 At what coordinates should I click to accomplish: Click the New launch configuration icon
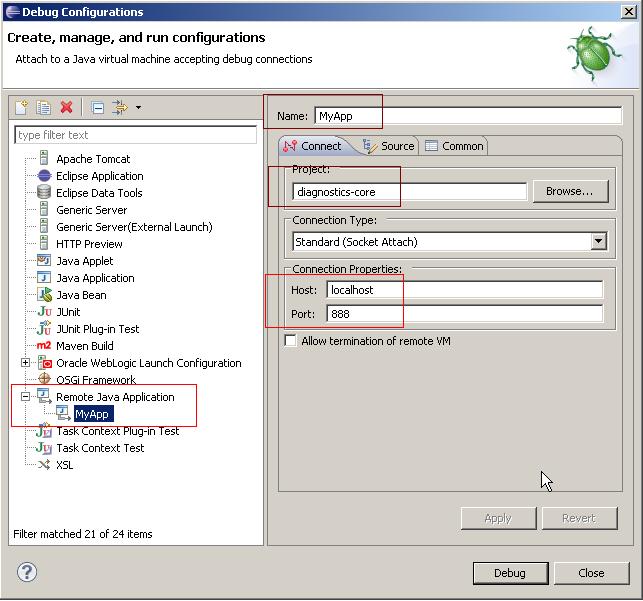(21, 108)
